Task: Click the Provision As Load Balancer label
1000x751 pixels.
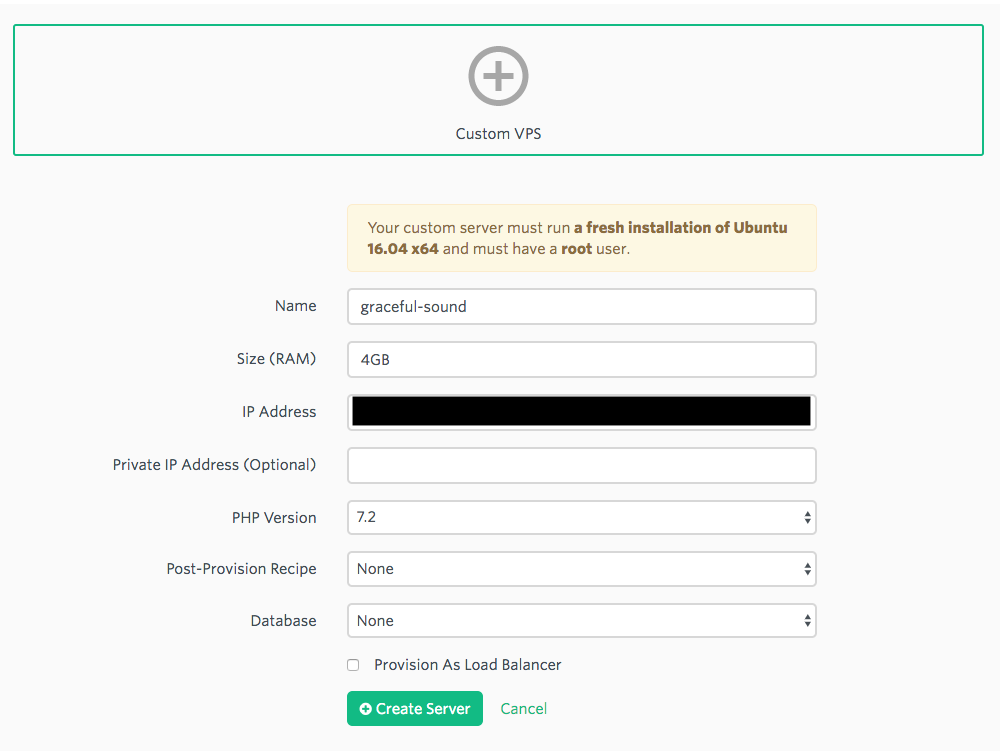Action: coord(467,665)
